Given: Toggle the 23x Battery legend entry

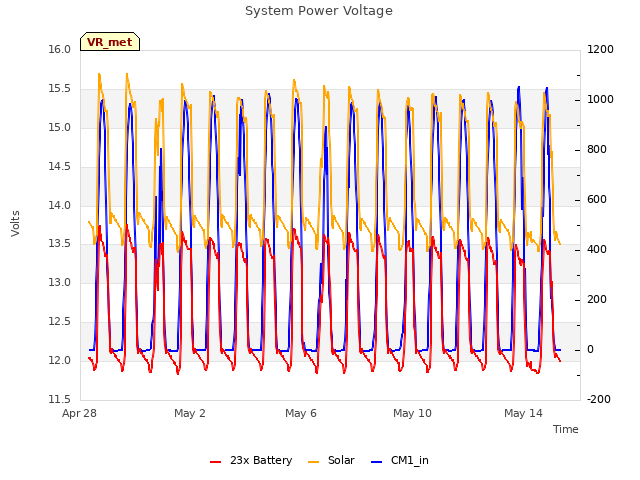Looking at the screenshot, I should [251, 460].
